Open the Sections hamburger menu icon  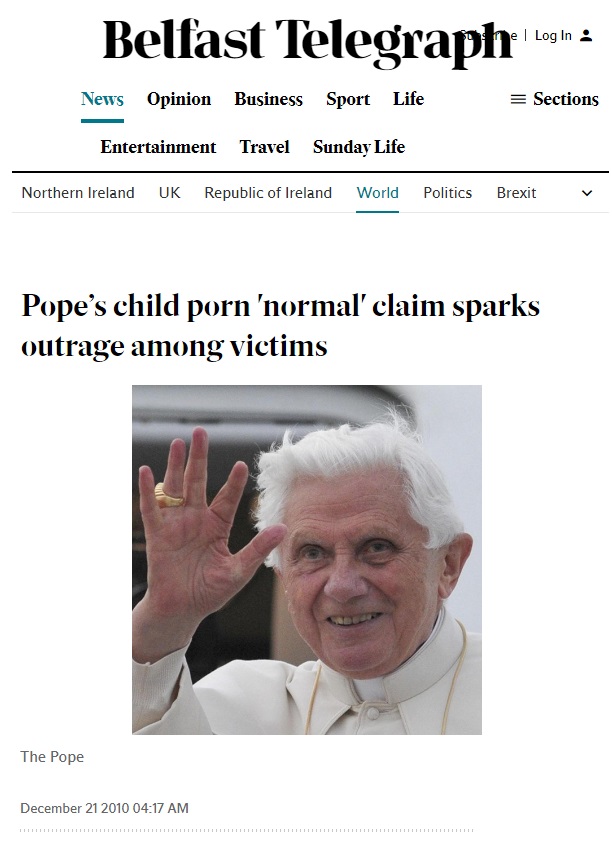click(x=518, y=99)
